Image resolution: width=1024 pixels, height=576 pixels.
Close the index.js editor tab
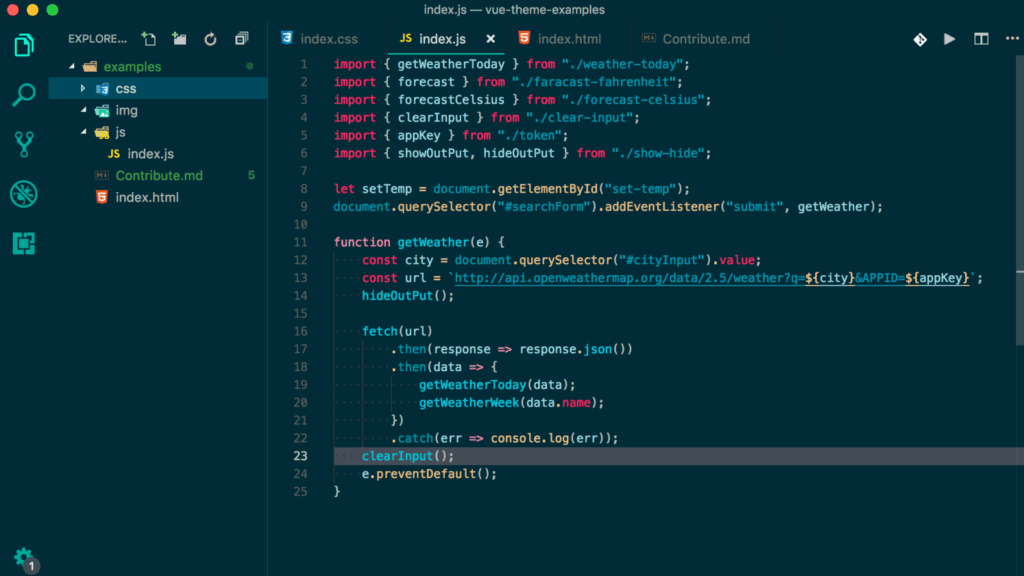click(x=490, y=39)
